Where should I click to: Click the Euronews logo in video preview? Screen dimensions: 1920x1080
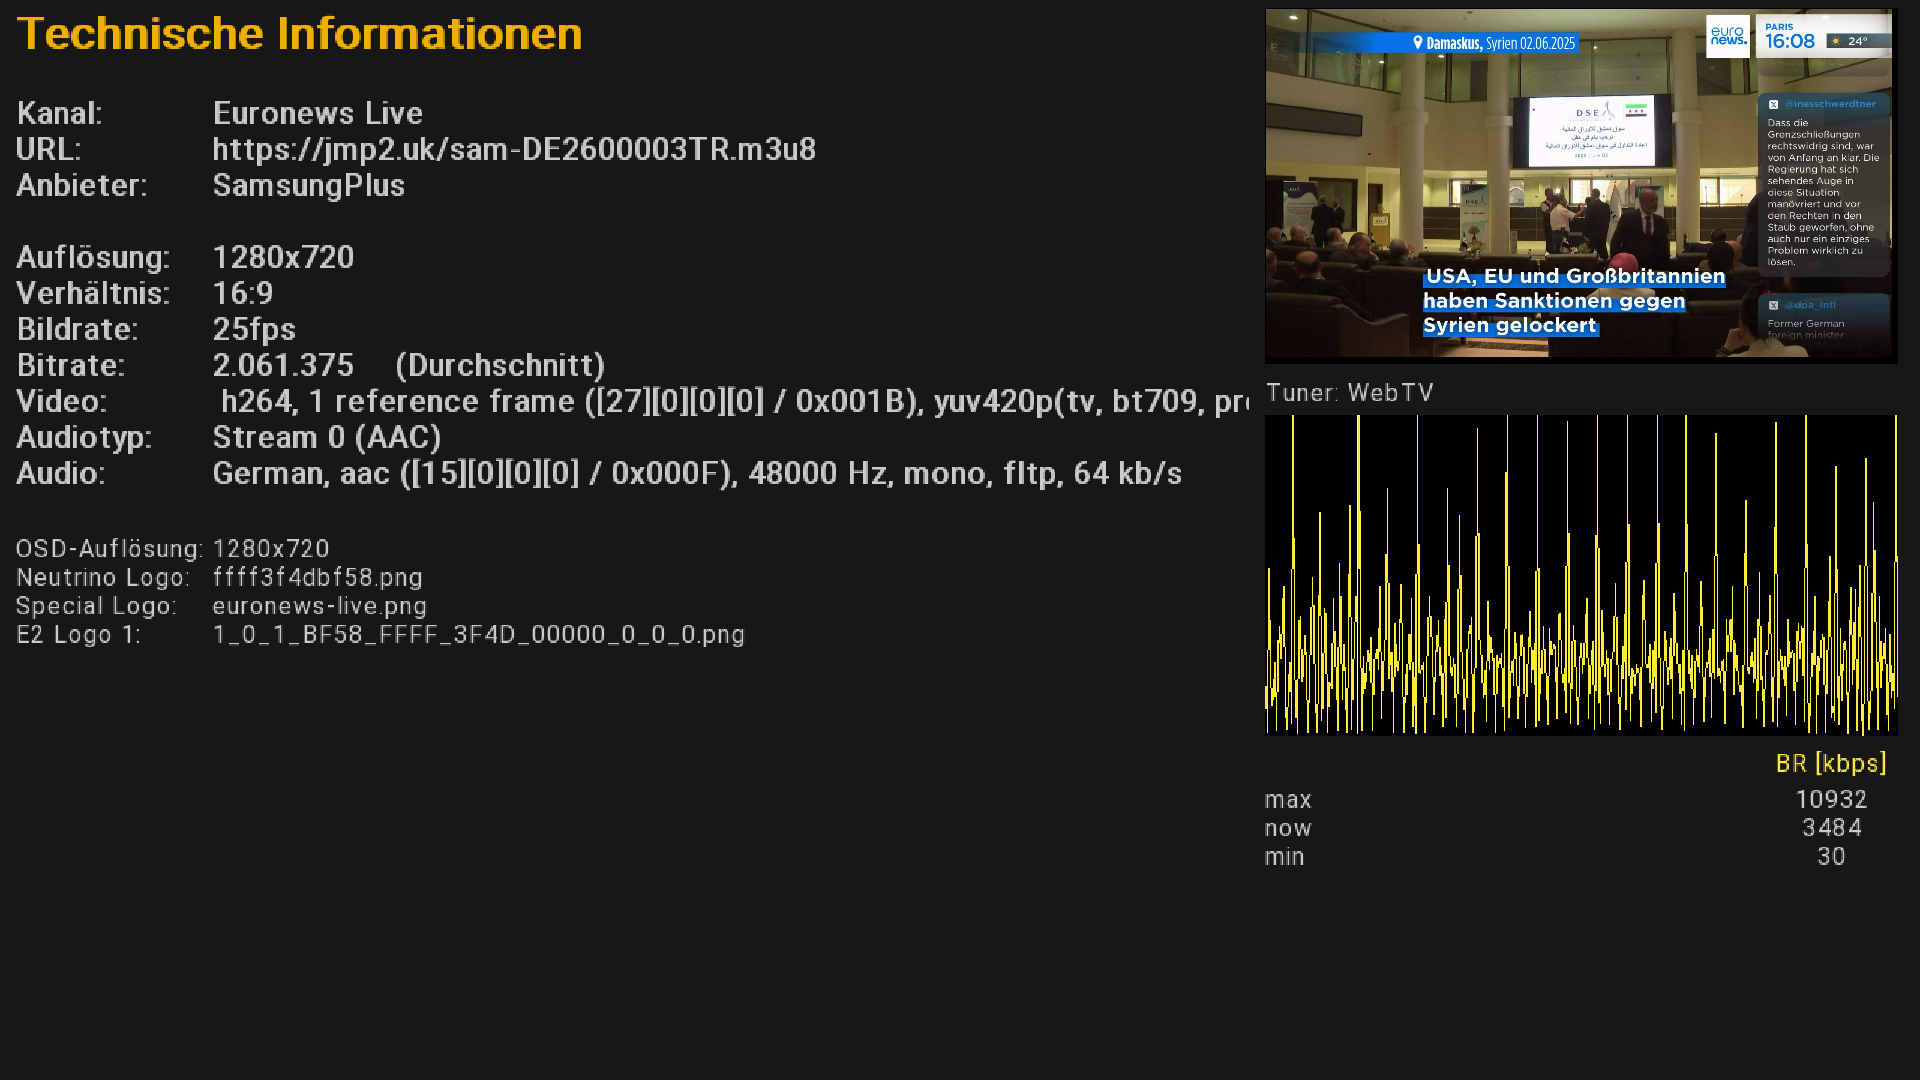click(x=1727, y=36)
